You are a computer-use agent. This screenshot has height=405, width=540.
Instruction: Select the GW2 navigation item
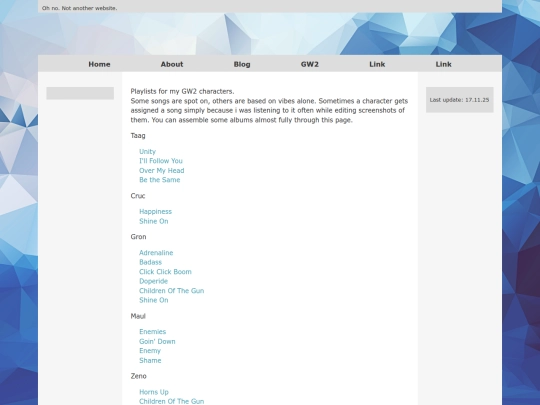coord(310,64)
